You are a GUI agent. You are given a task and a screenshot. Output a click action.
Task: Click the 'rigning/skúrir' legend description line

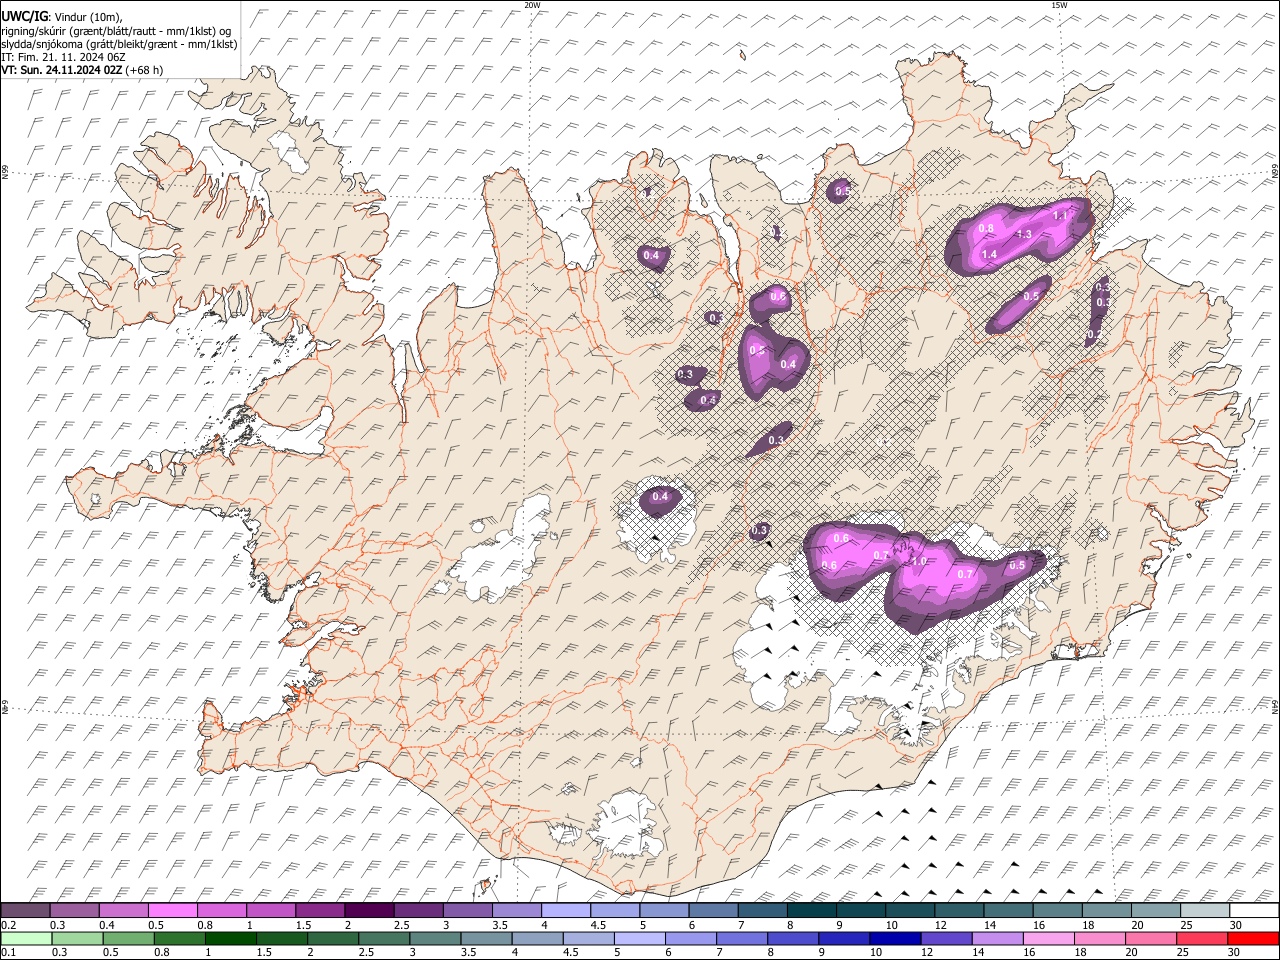116,30
